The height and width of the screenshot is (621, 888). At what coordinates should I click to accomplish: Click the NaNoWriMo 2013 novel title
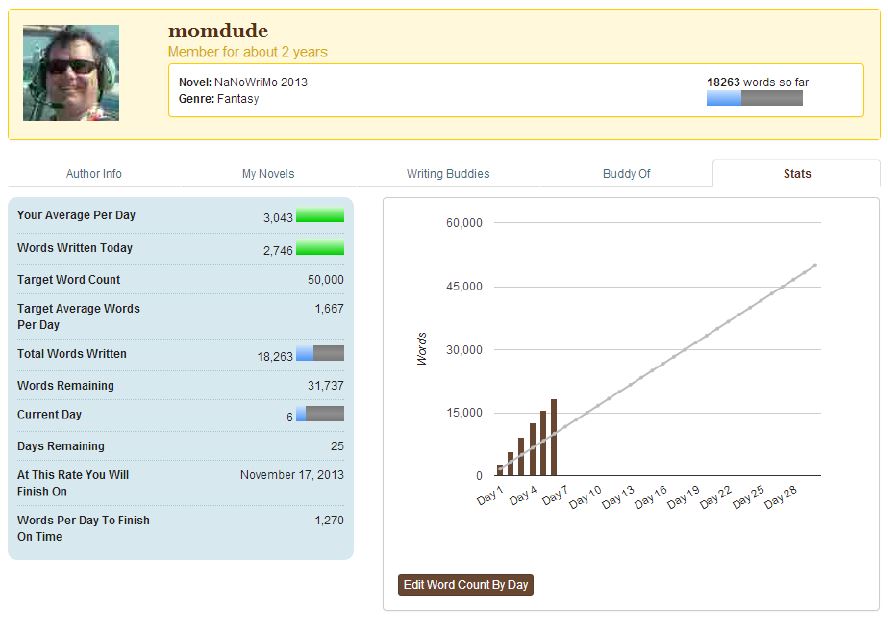[x=261, y=82]
